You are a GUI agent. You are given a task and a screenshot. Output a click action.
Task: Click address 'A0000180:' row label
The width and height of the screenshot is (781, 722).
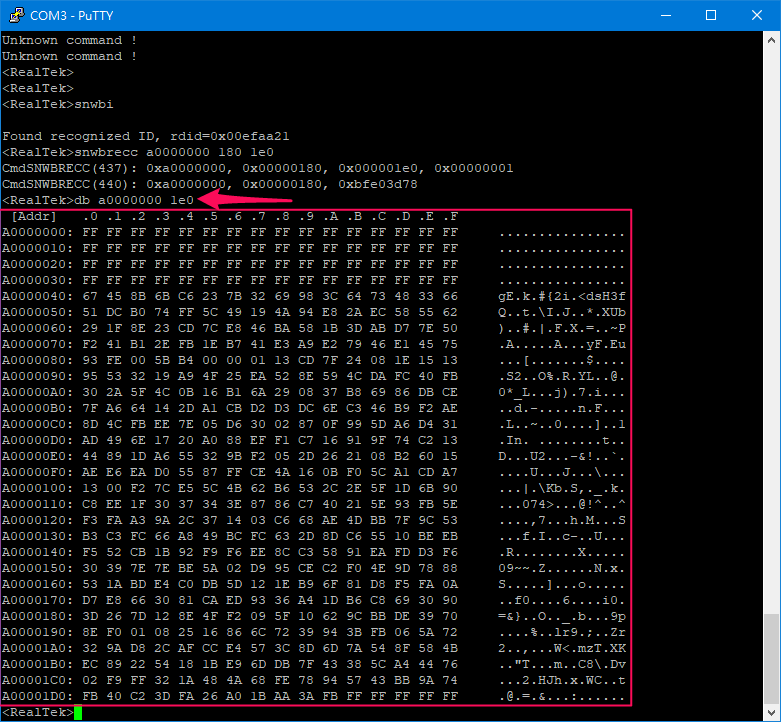pyautogui.click(x=37, y=616)
